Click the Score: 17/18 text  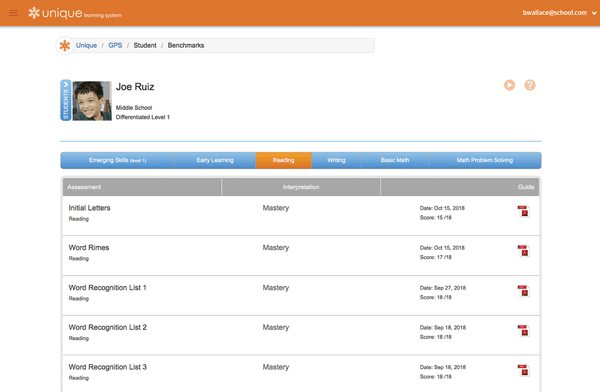tap(436, 257)
